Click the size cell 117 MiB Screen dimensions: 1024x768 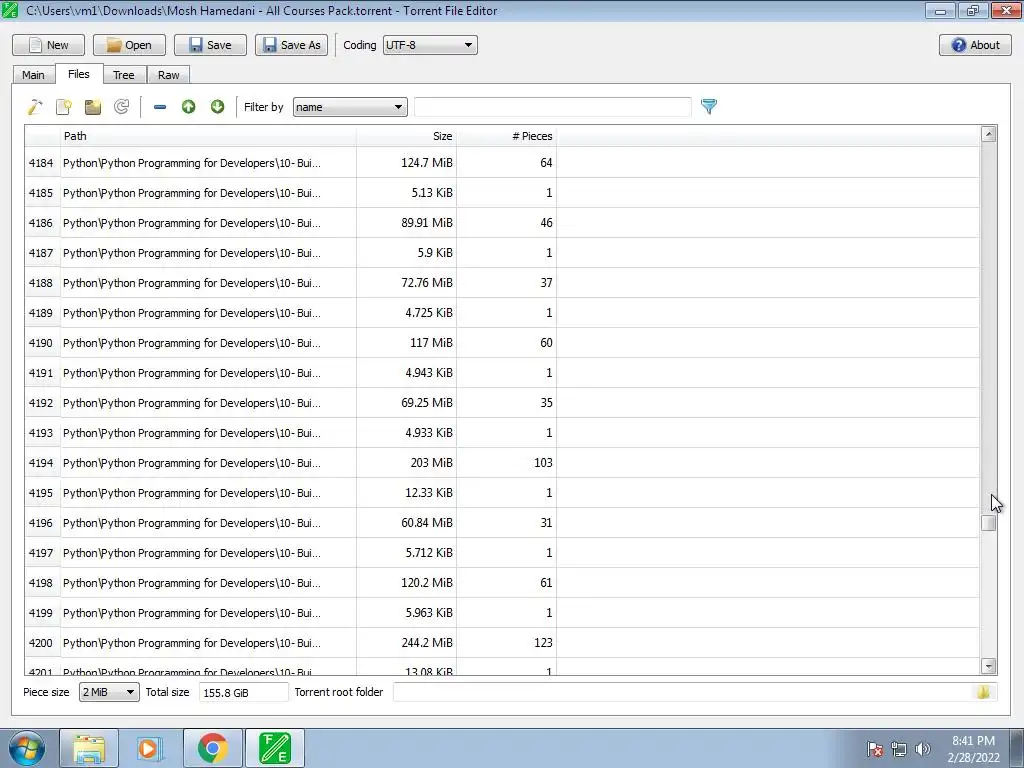tap(406, 343)
